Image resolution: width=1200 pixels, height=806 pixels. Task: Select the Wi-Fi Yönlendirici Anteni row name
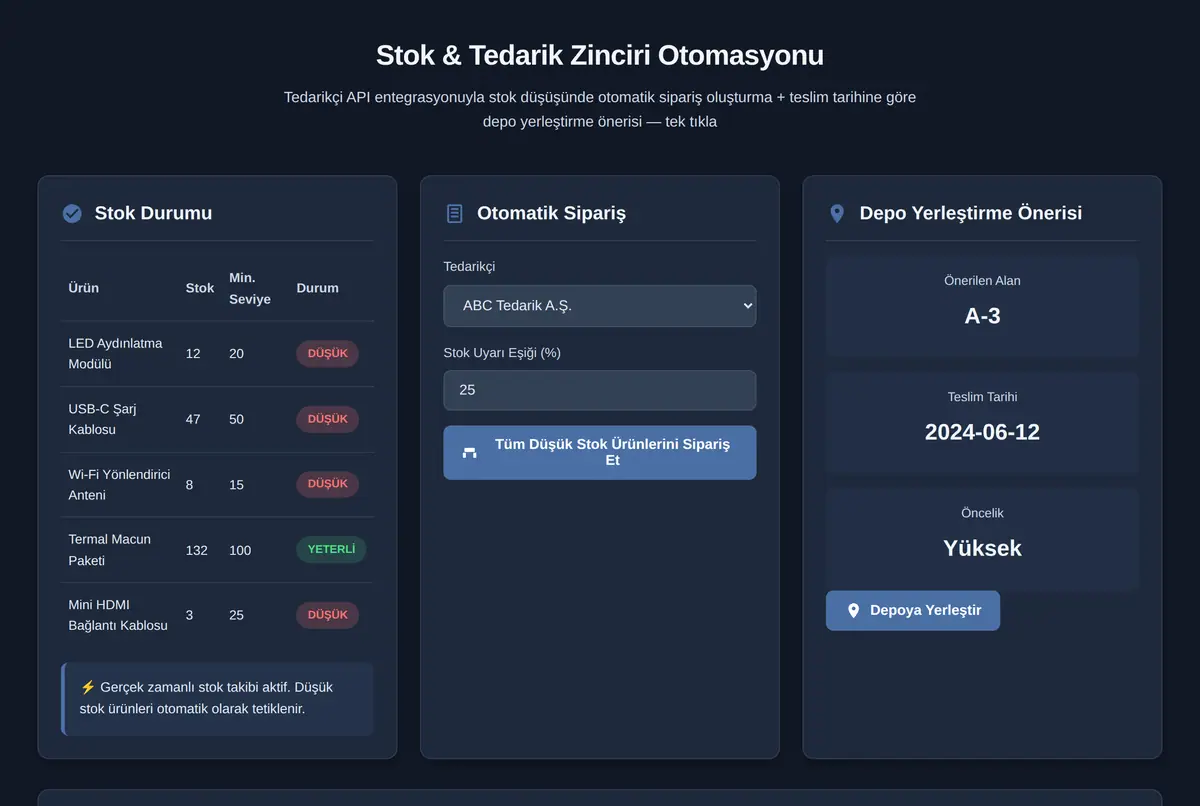(119, 484)
